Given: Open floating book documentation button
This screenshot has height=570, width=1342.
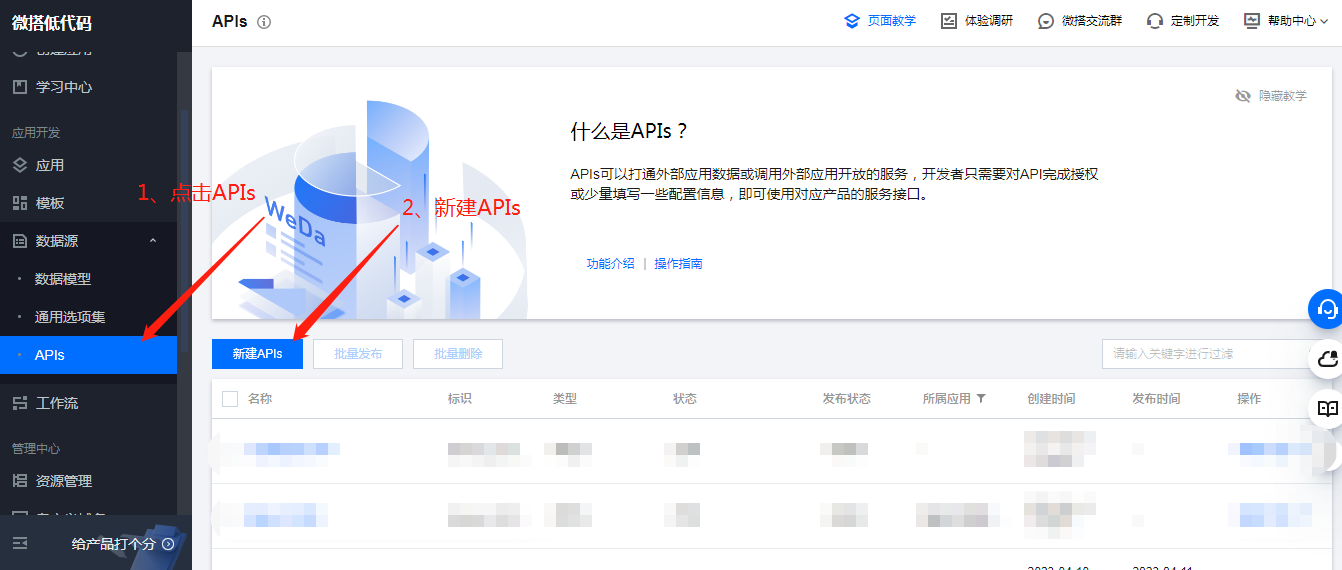Looking at the screenshot, I should [x=1327, y=408].
